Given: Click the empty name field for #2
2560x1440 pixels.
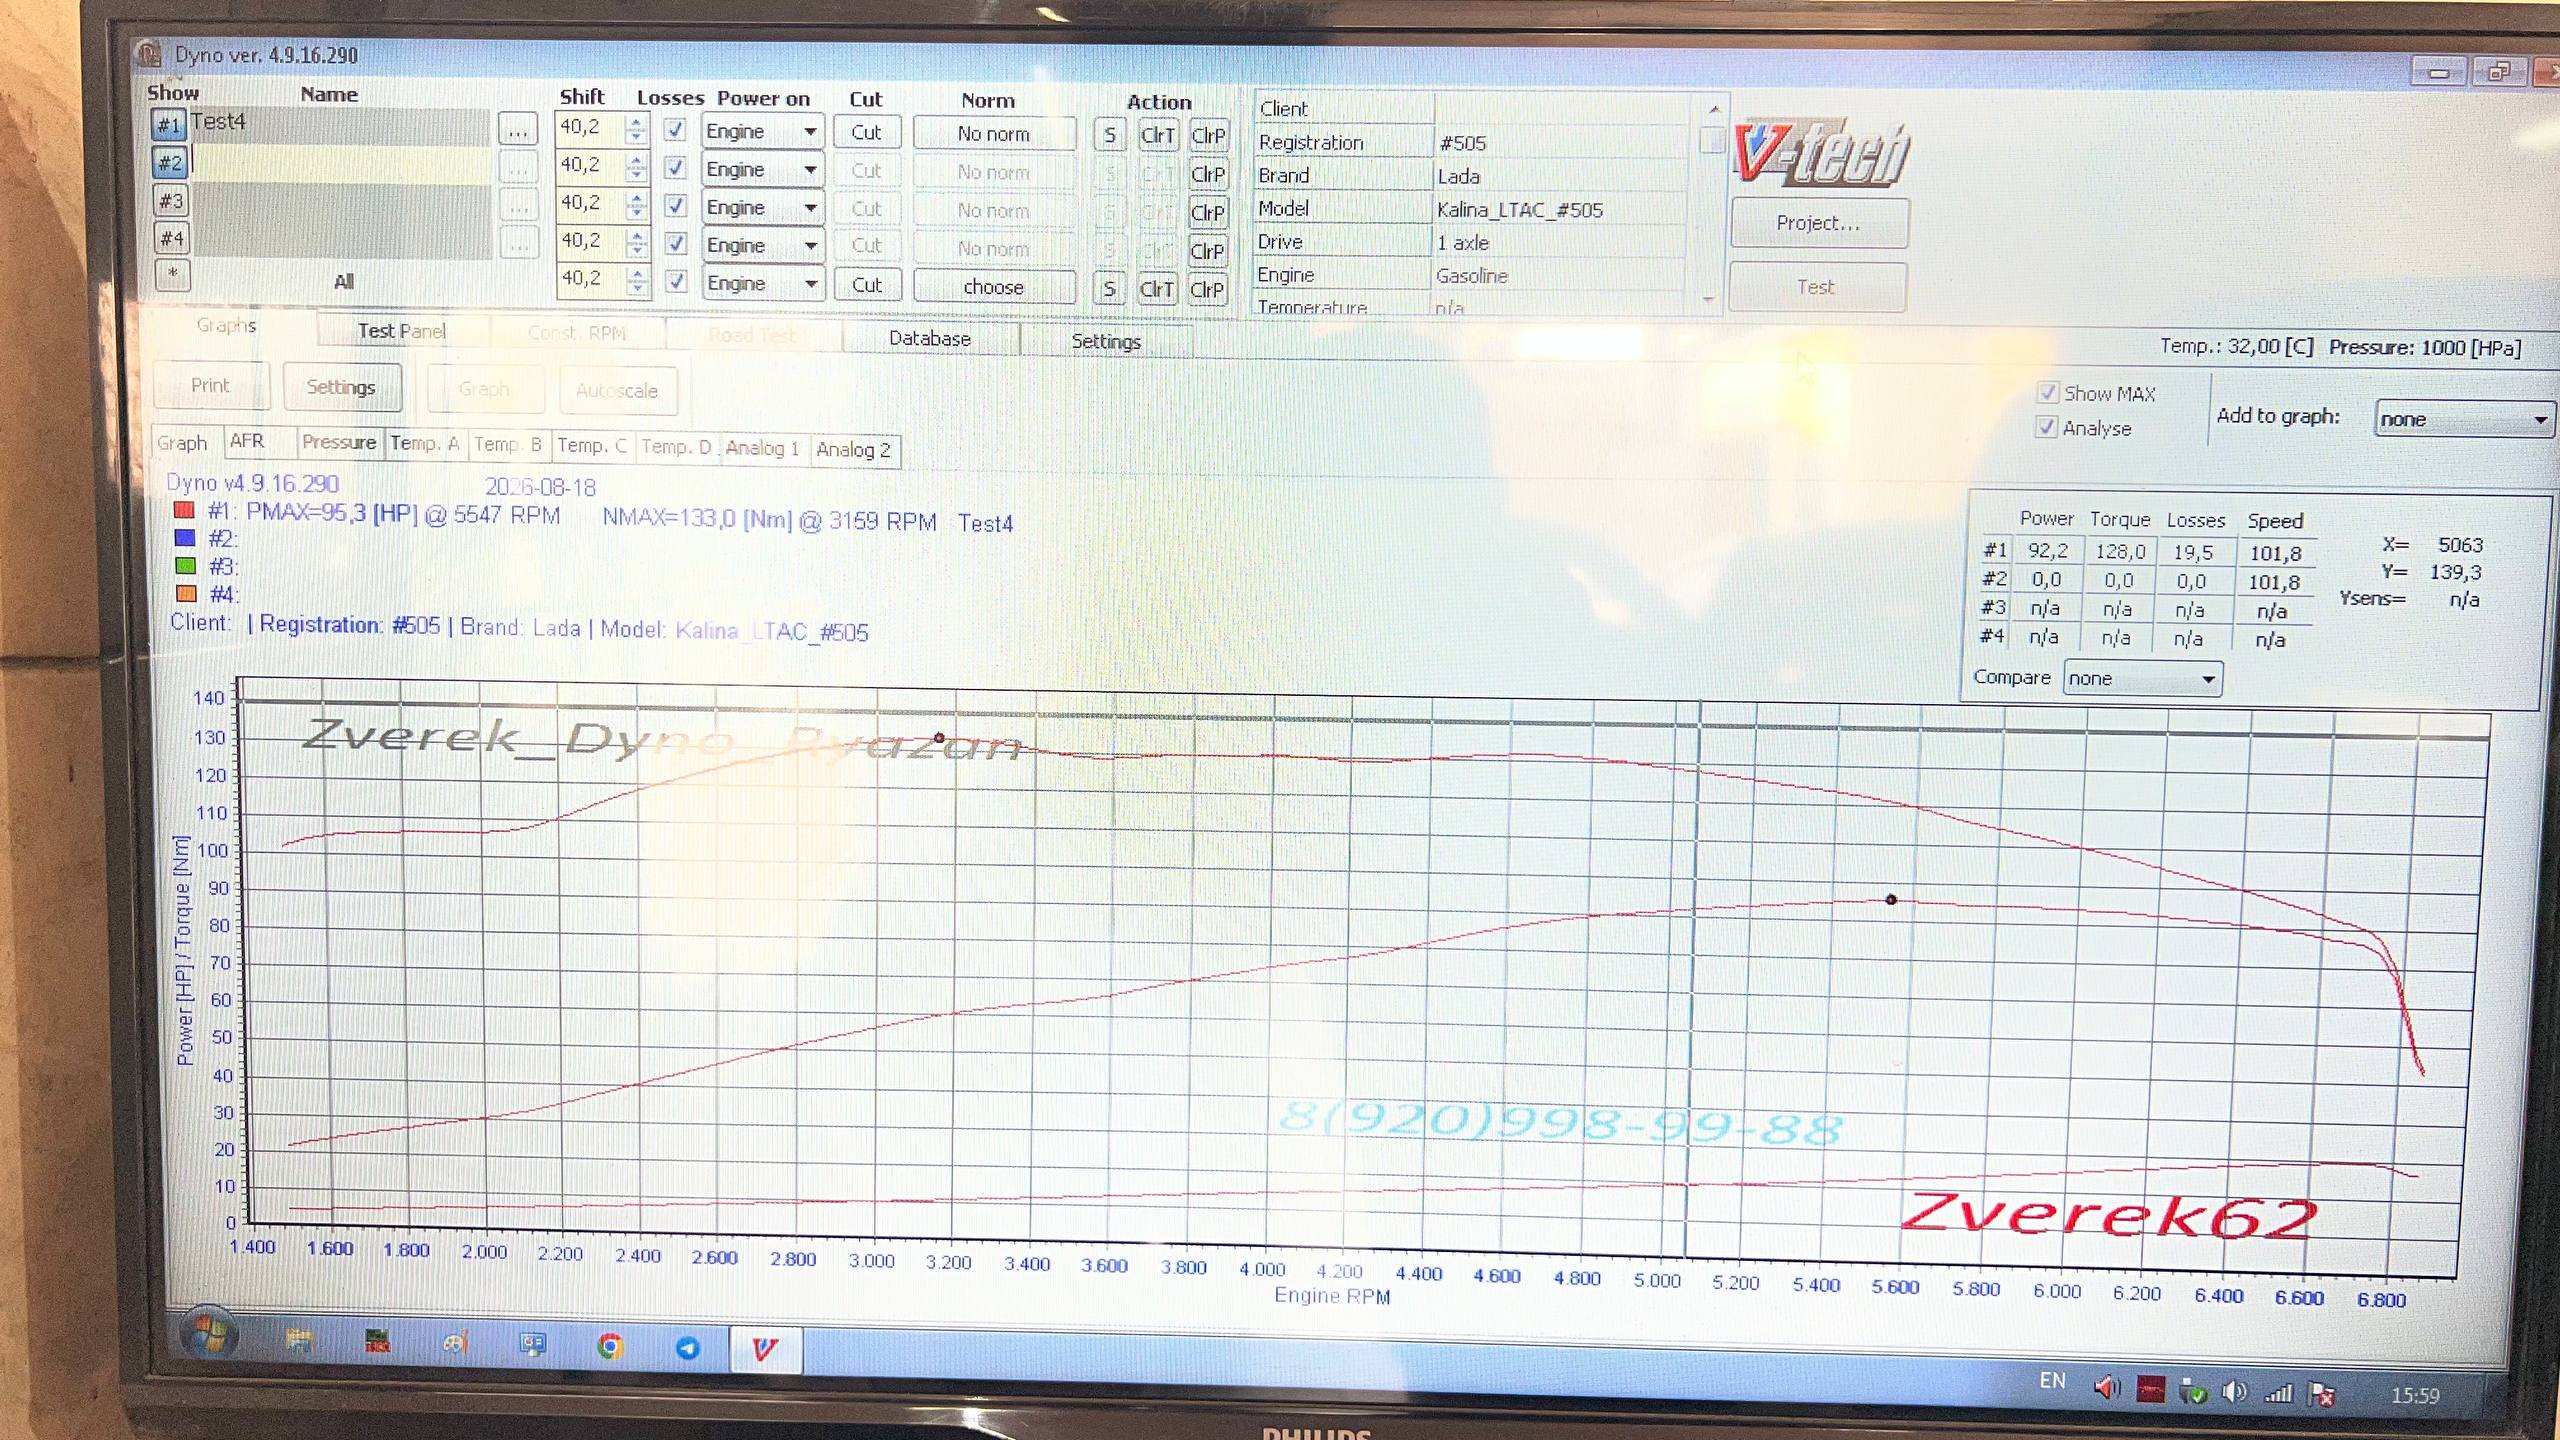Looking at the screenshot, I should 340,164.
